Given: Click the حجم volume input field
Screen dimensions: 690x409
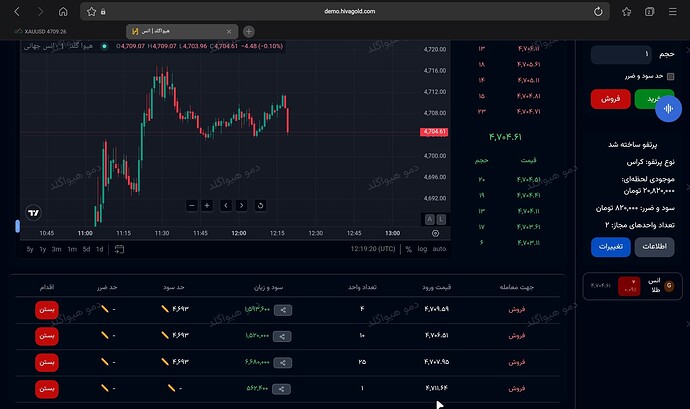Looking at the screenshot, I should click(621, 55).
